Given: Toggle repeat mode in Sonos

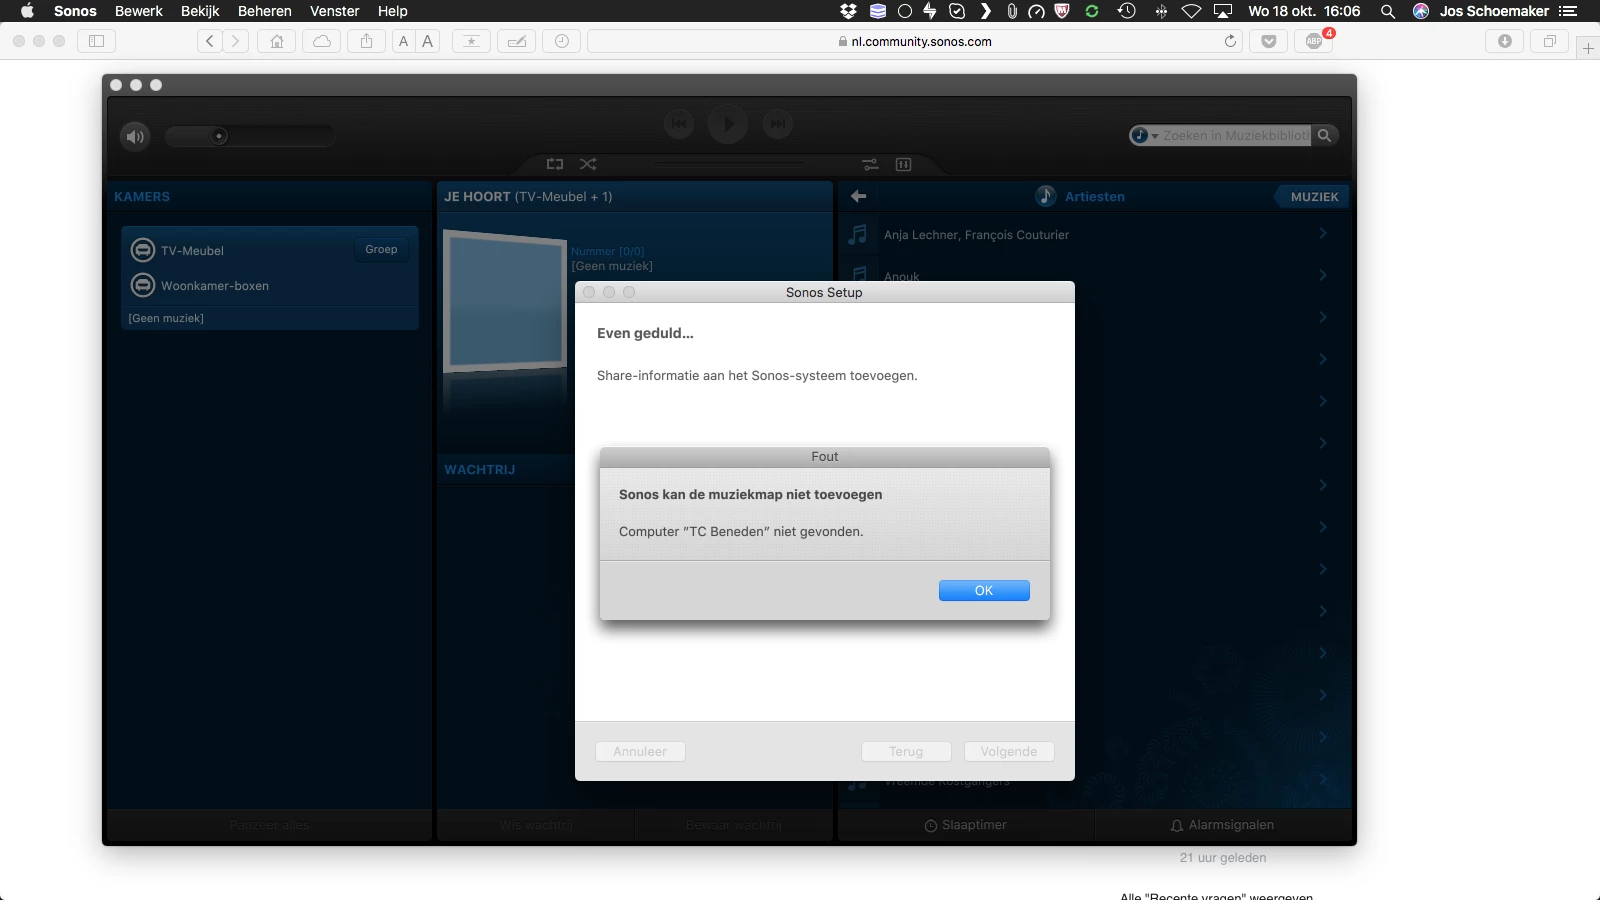Looking at the screenshot, I should 555,164.
